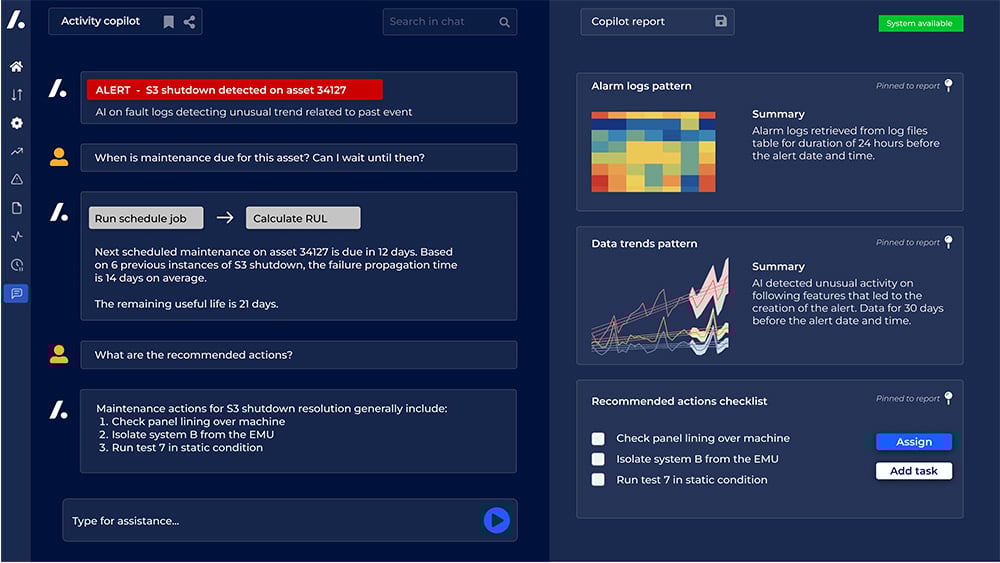Open the alerts warning triangle icon
This screenshot has height=563, width=1000.
coord(16,180)
